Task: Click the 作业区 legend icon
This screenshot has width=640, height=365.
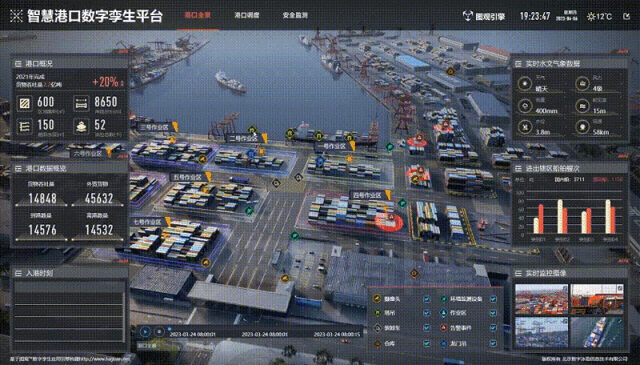Action: 444,313
